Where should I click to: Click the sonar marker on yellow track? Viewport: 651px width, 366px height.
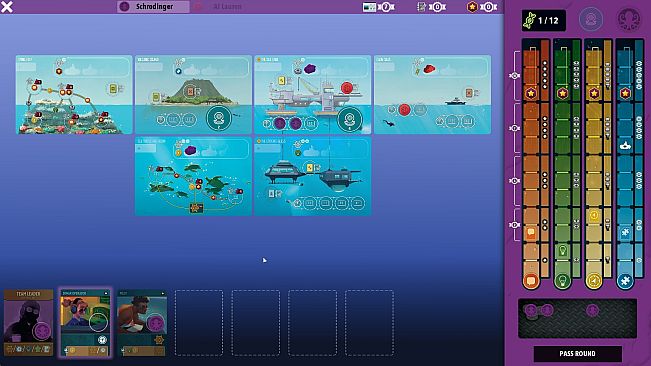[x=594, y=215]
